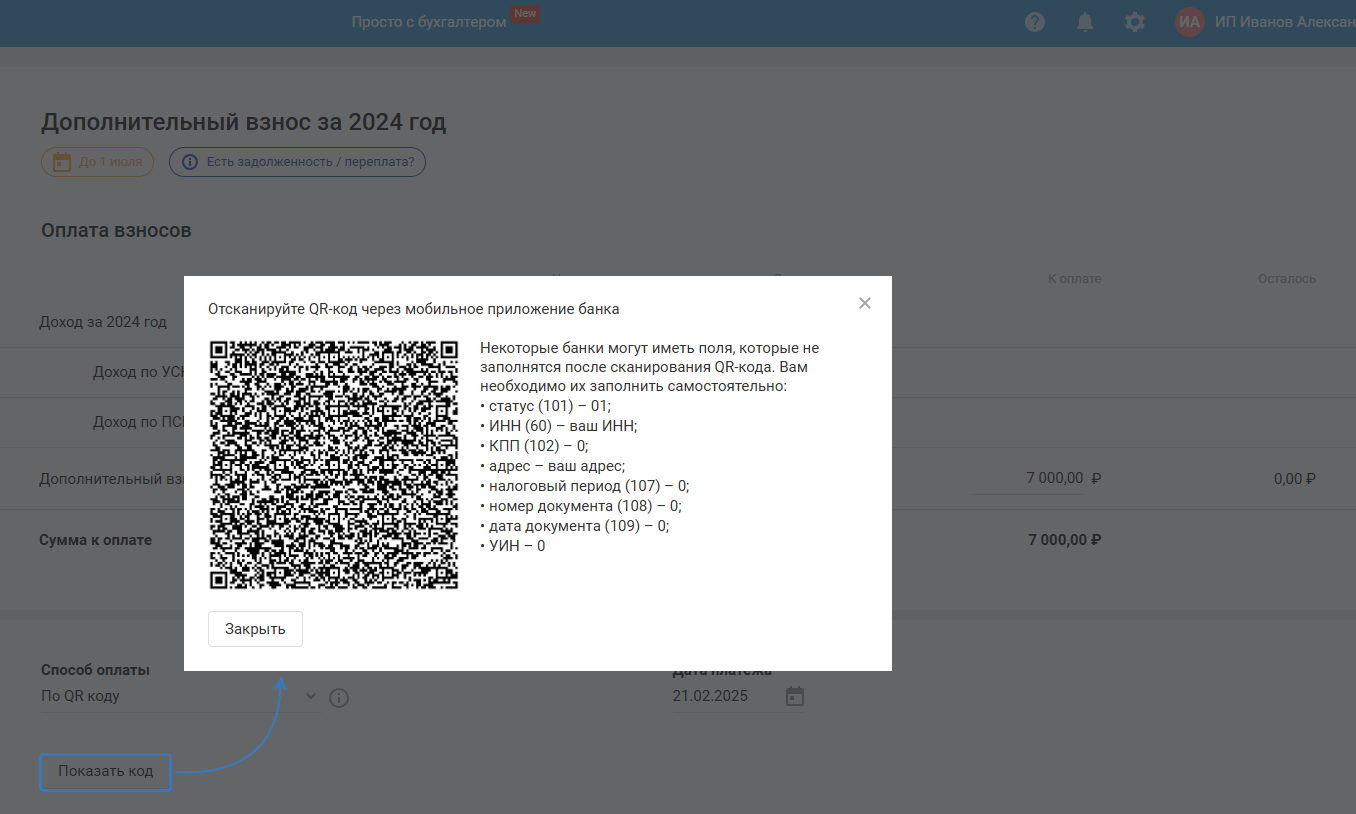Open the help question mark icon
Image resolution: width=1356 pixels, height=814 pixels.
click(1035, 22)
